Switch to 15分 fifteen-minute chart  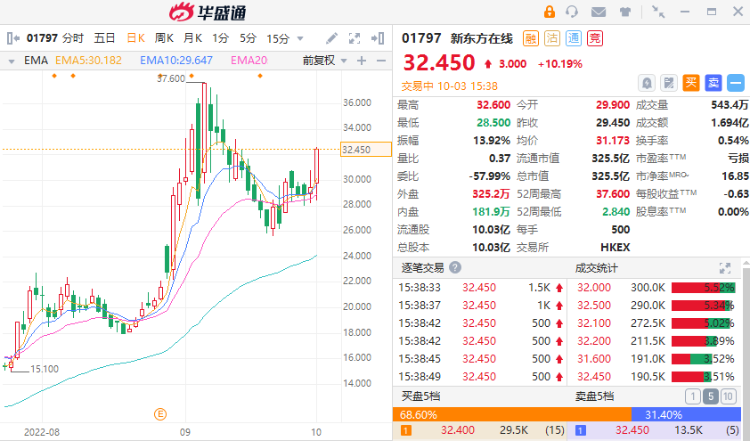(x=278, y=38)
